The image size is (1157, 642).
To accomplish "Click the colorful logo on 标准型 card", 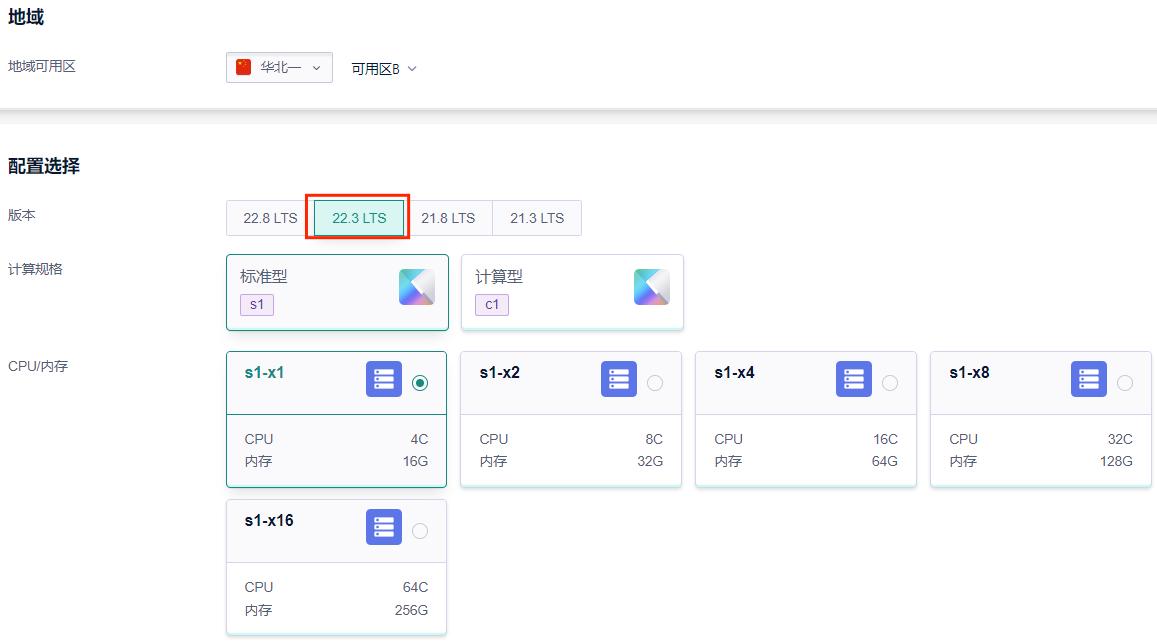I will pos(416,287).
